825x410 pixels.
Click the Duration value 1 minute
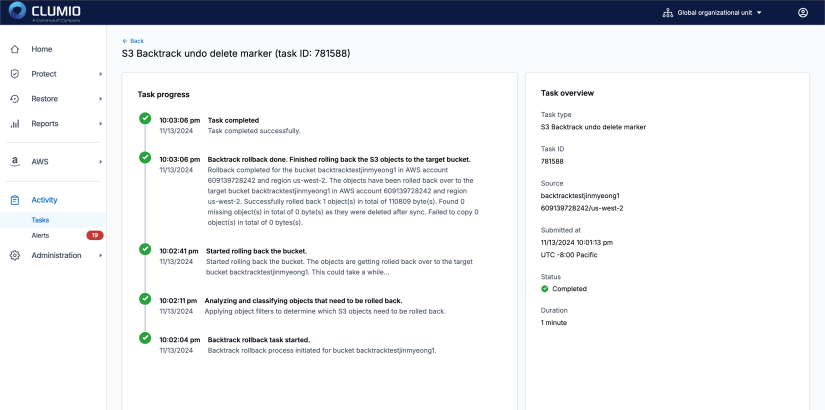pyautogui.click(x=554, y=323)
